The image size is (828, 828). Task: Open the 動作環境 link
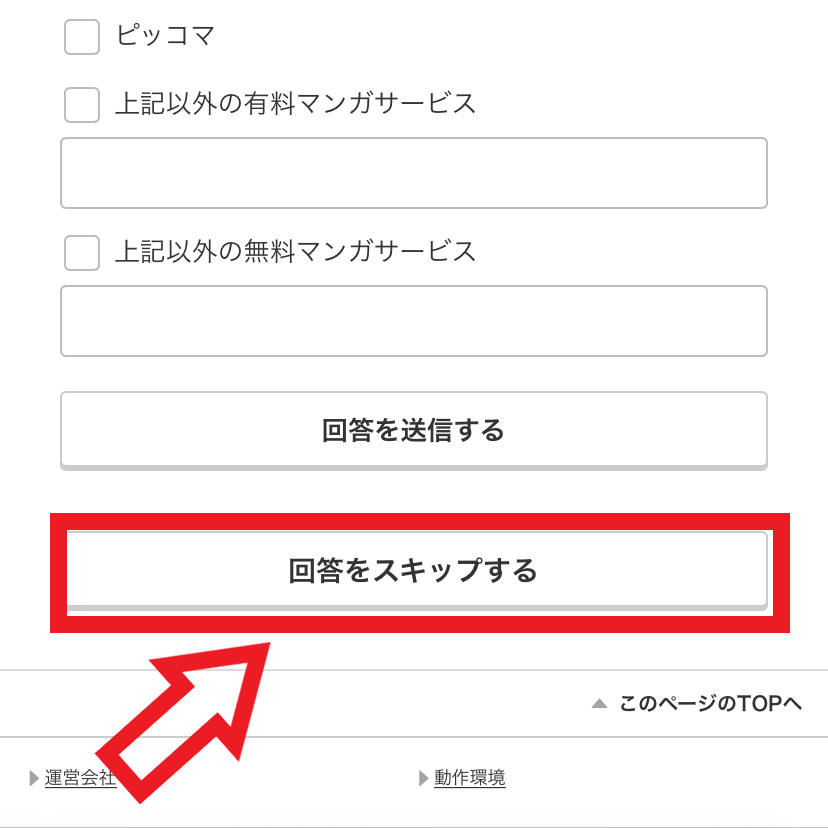click(470, 778)
